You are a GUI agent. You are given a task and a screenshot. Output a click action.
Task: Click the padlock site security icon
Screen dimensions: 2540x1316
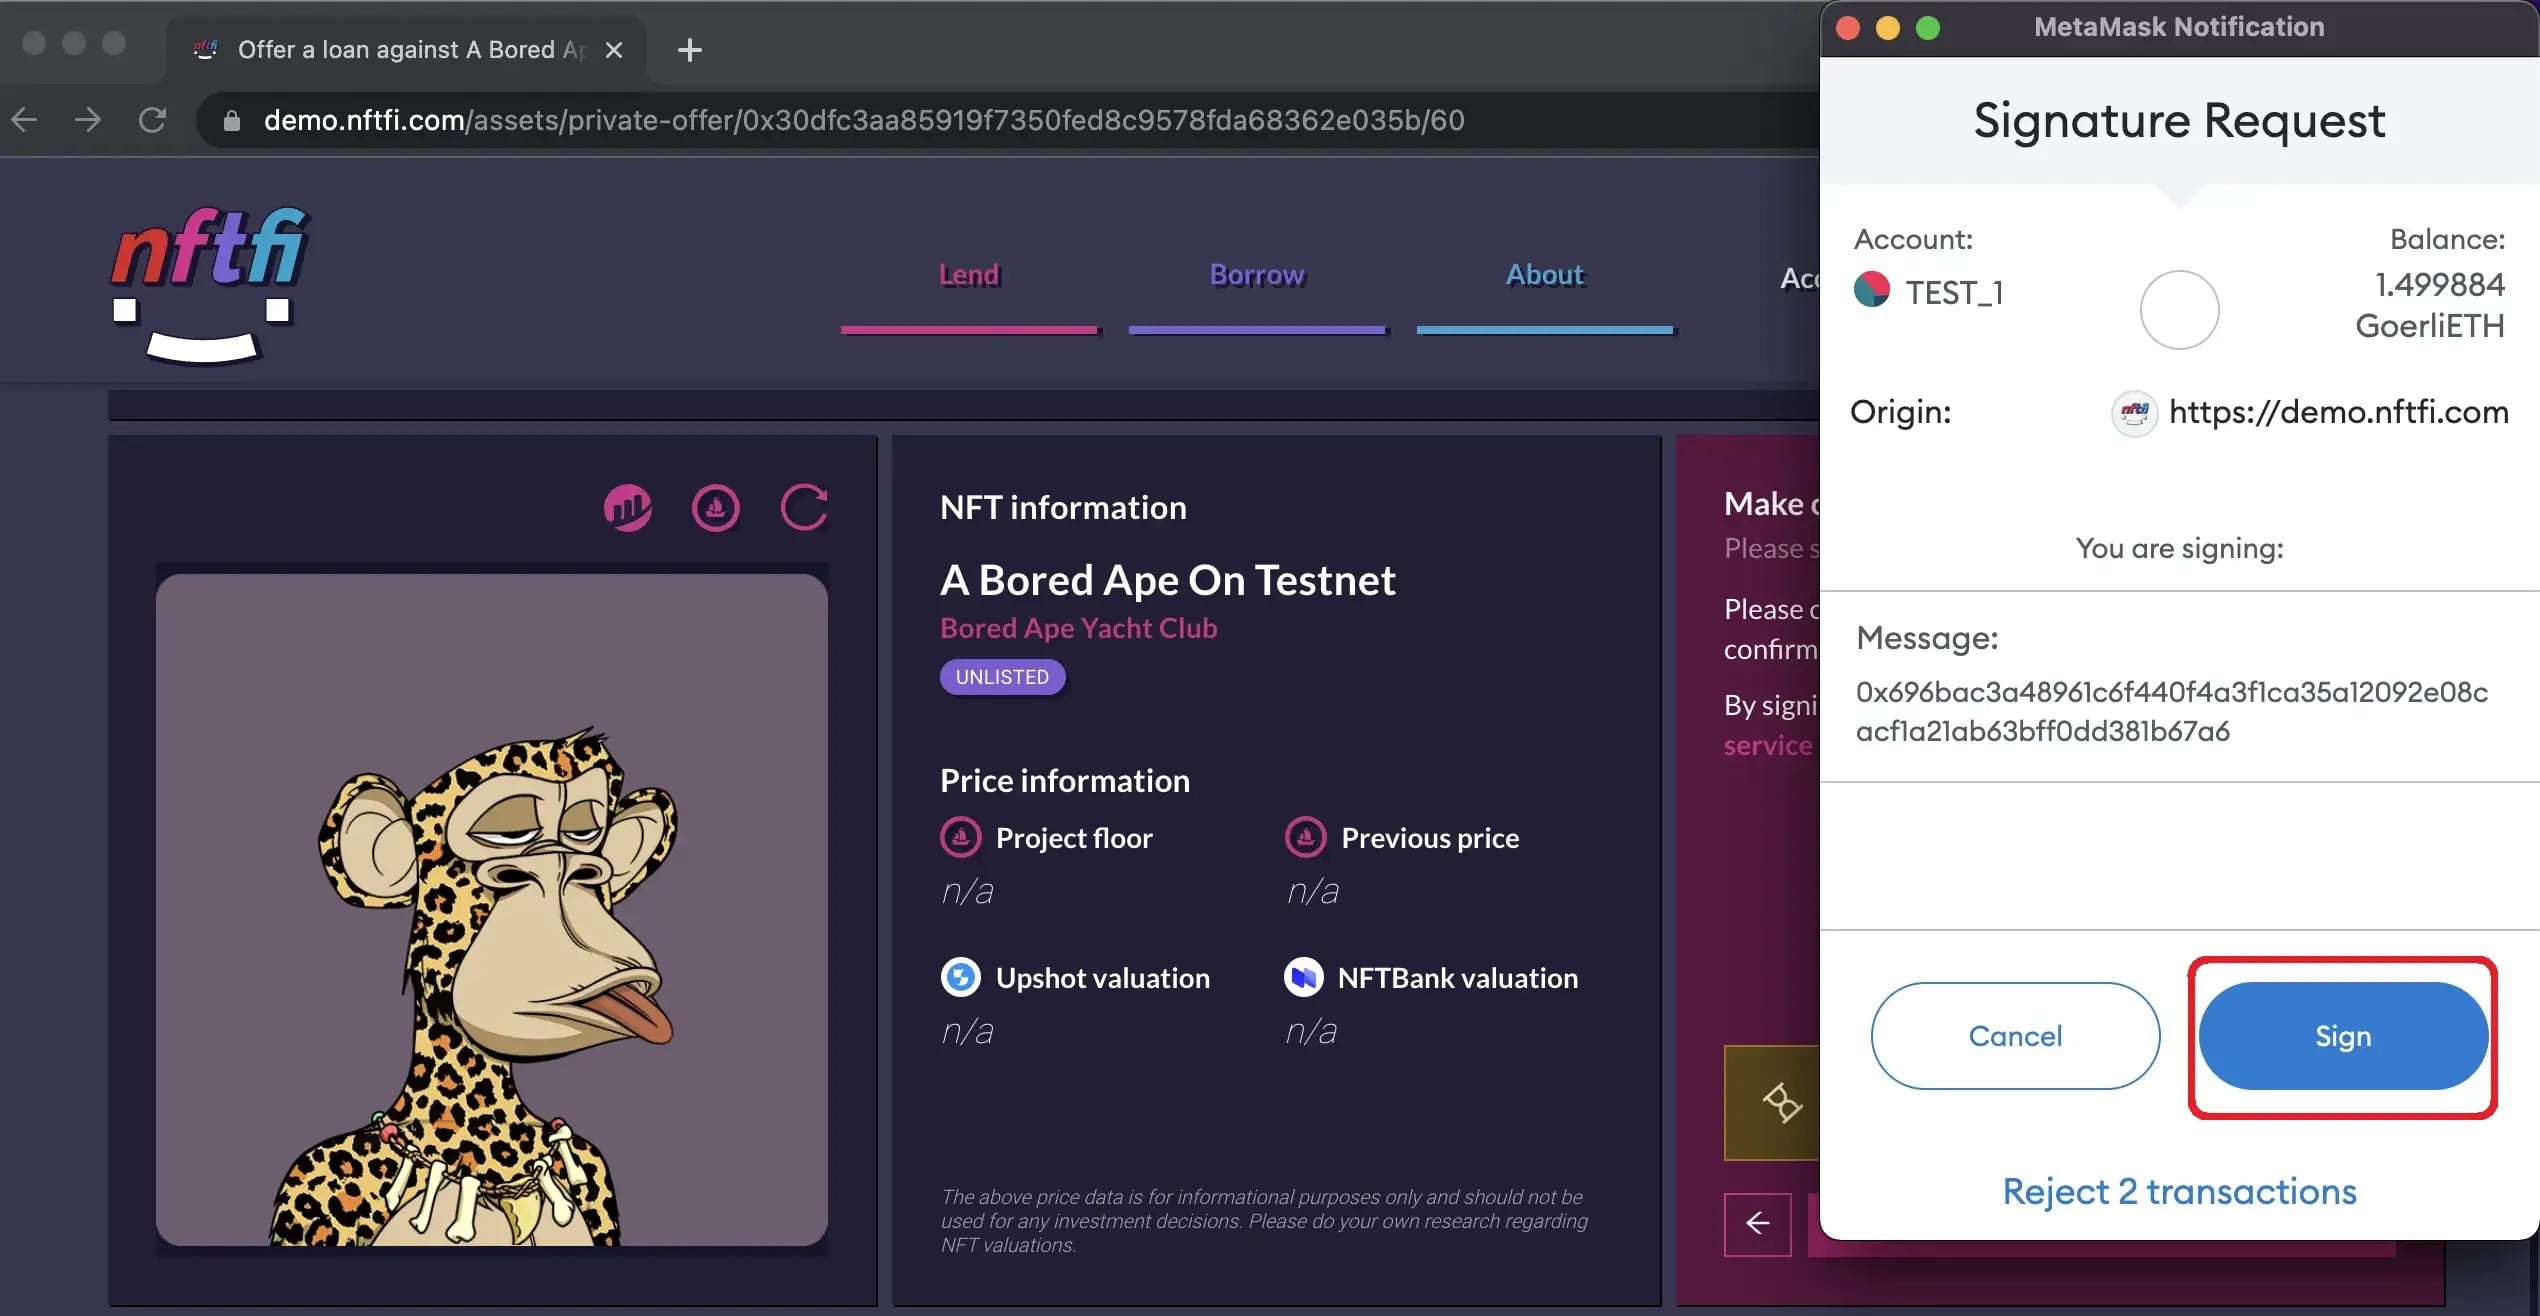(232, 121)
